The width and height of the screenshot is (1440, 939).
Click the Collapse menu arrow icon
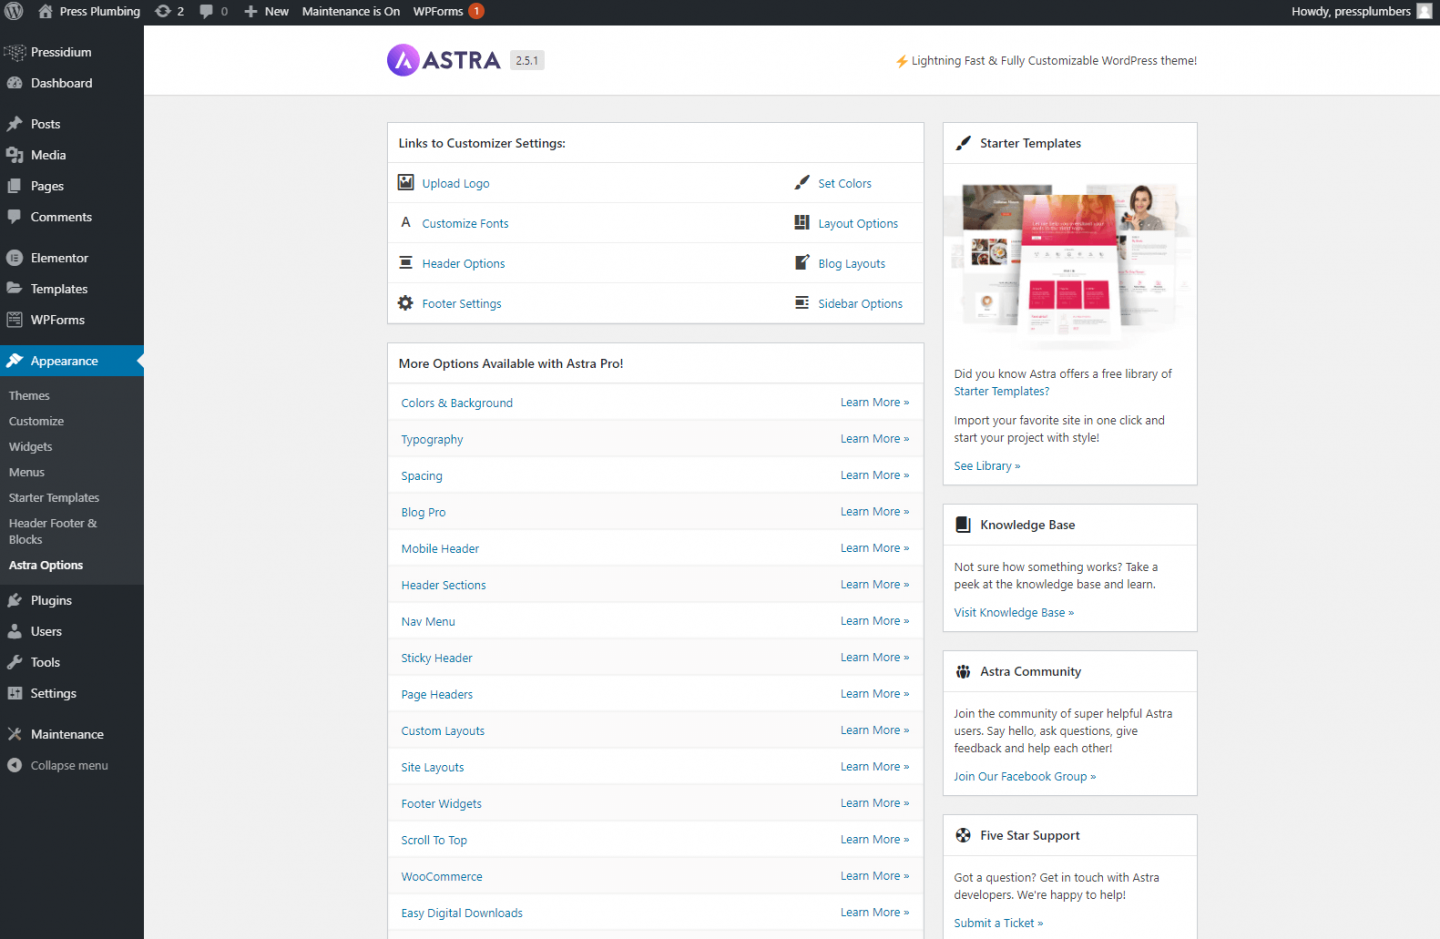15,765
